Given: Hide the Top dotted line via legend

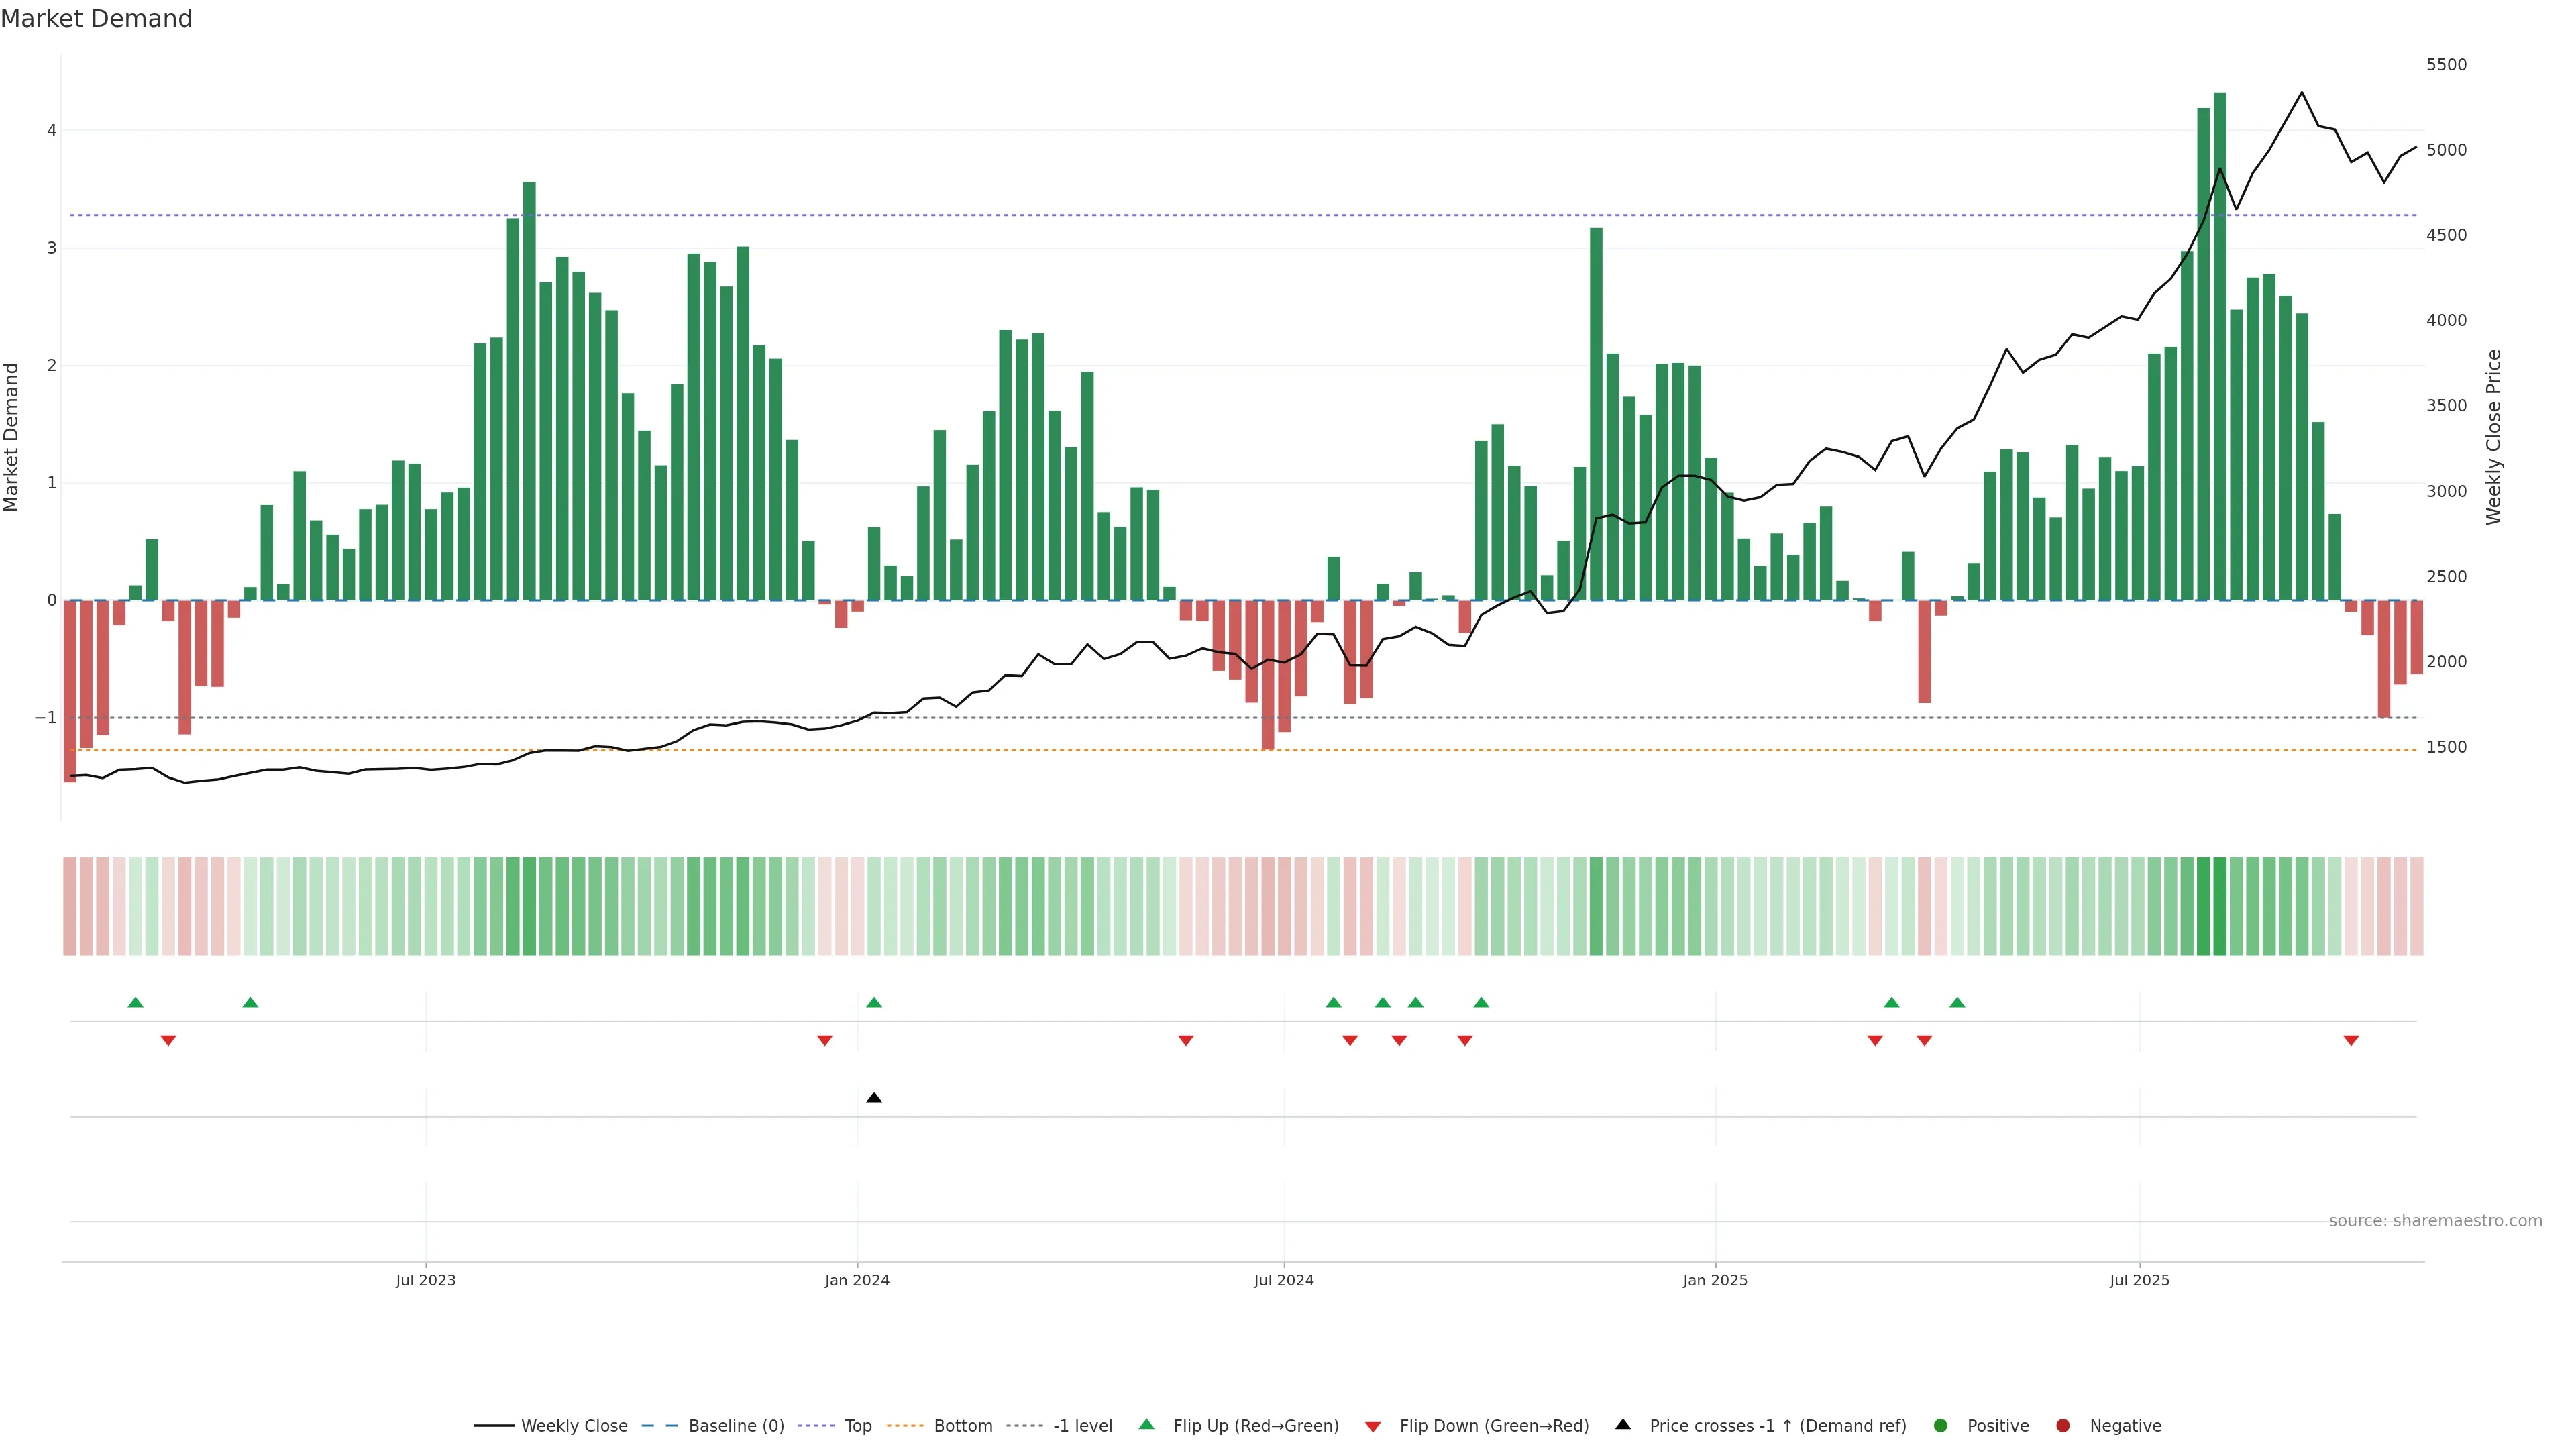Looking at the screenshot, I should pyautogui.click(x=857, y=1425).
